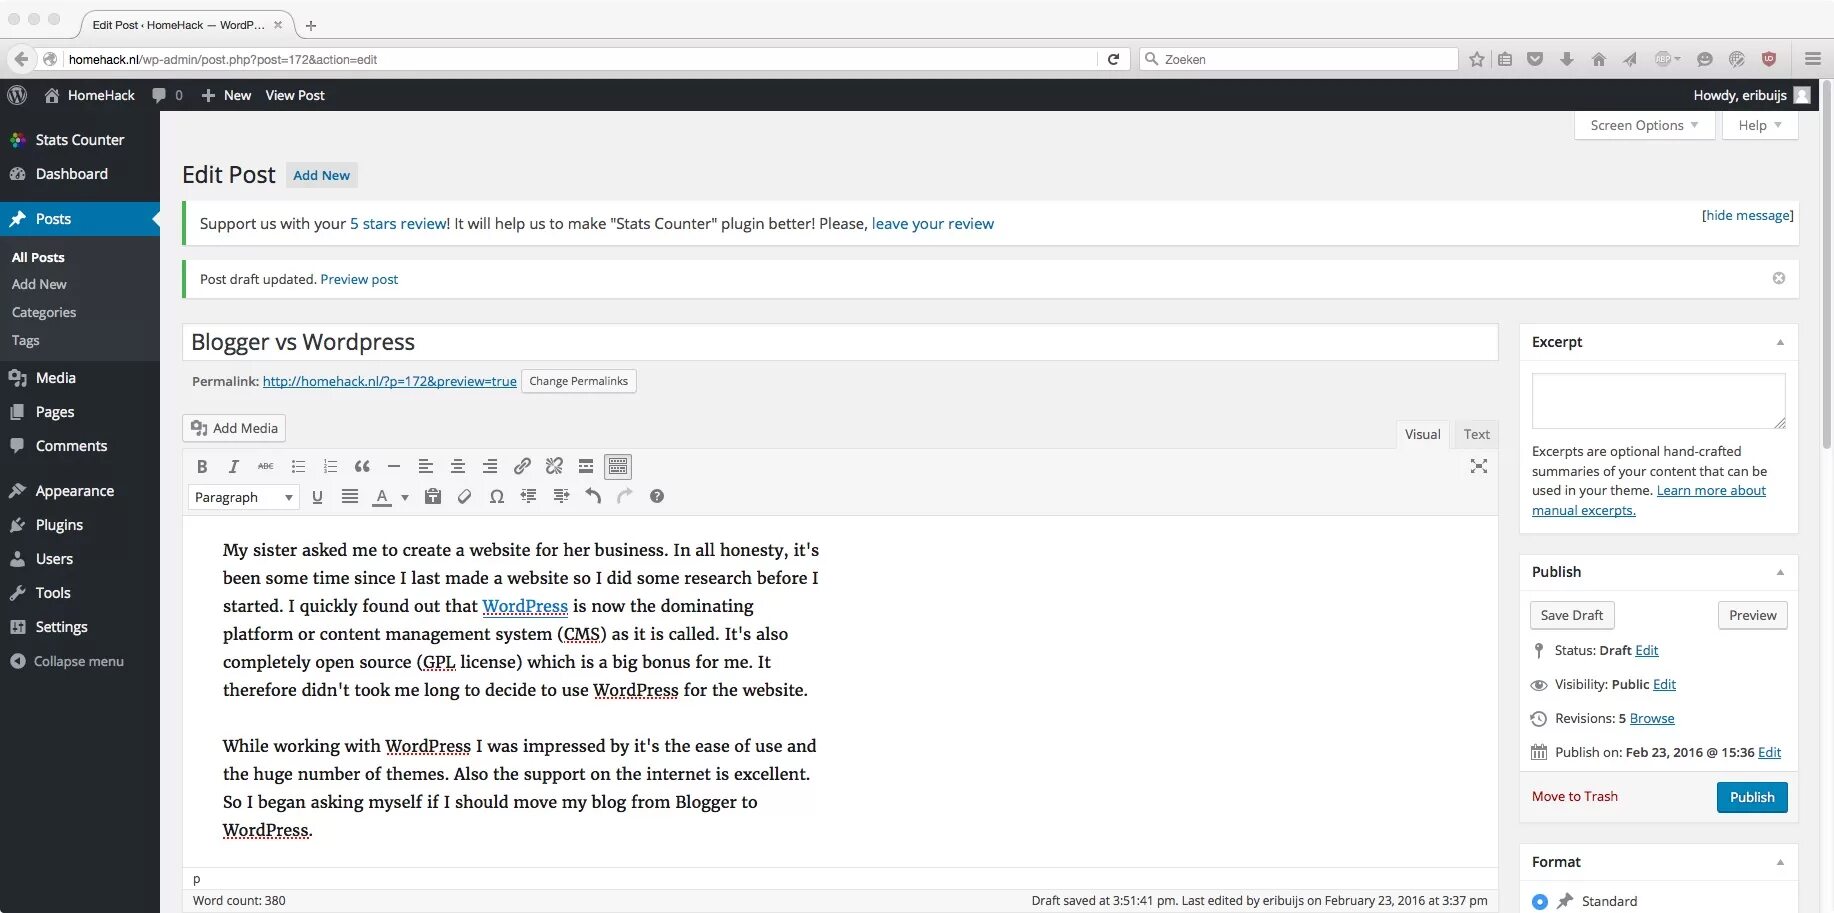Go to Categories under Posts
Screen dimensions: 1834x913
click(x=44, y=312)
